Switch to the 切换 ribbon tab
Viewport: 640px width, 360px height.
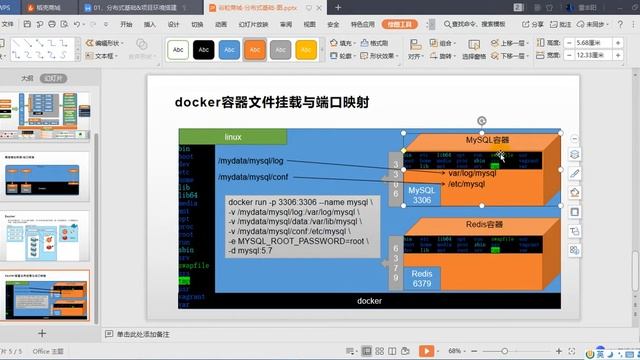(197, 24)
